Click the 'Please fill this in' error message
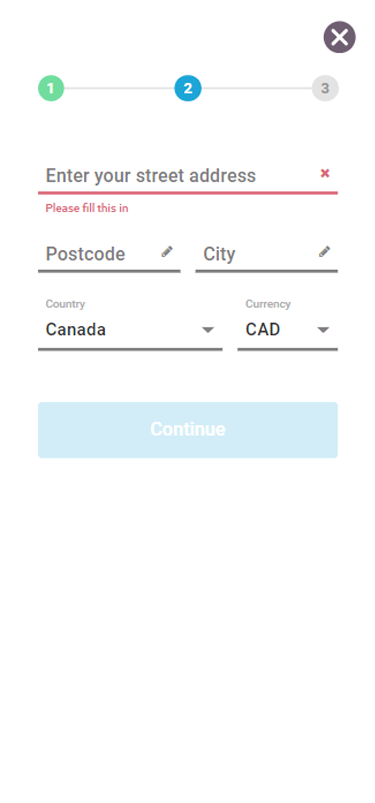This screenshot has height=803, width=375. [x=87, y=208]
